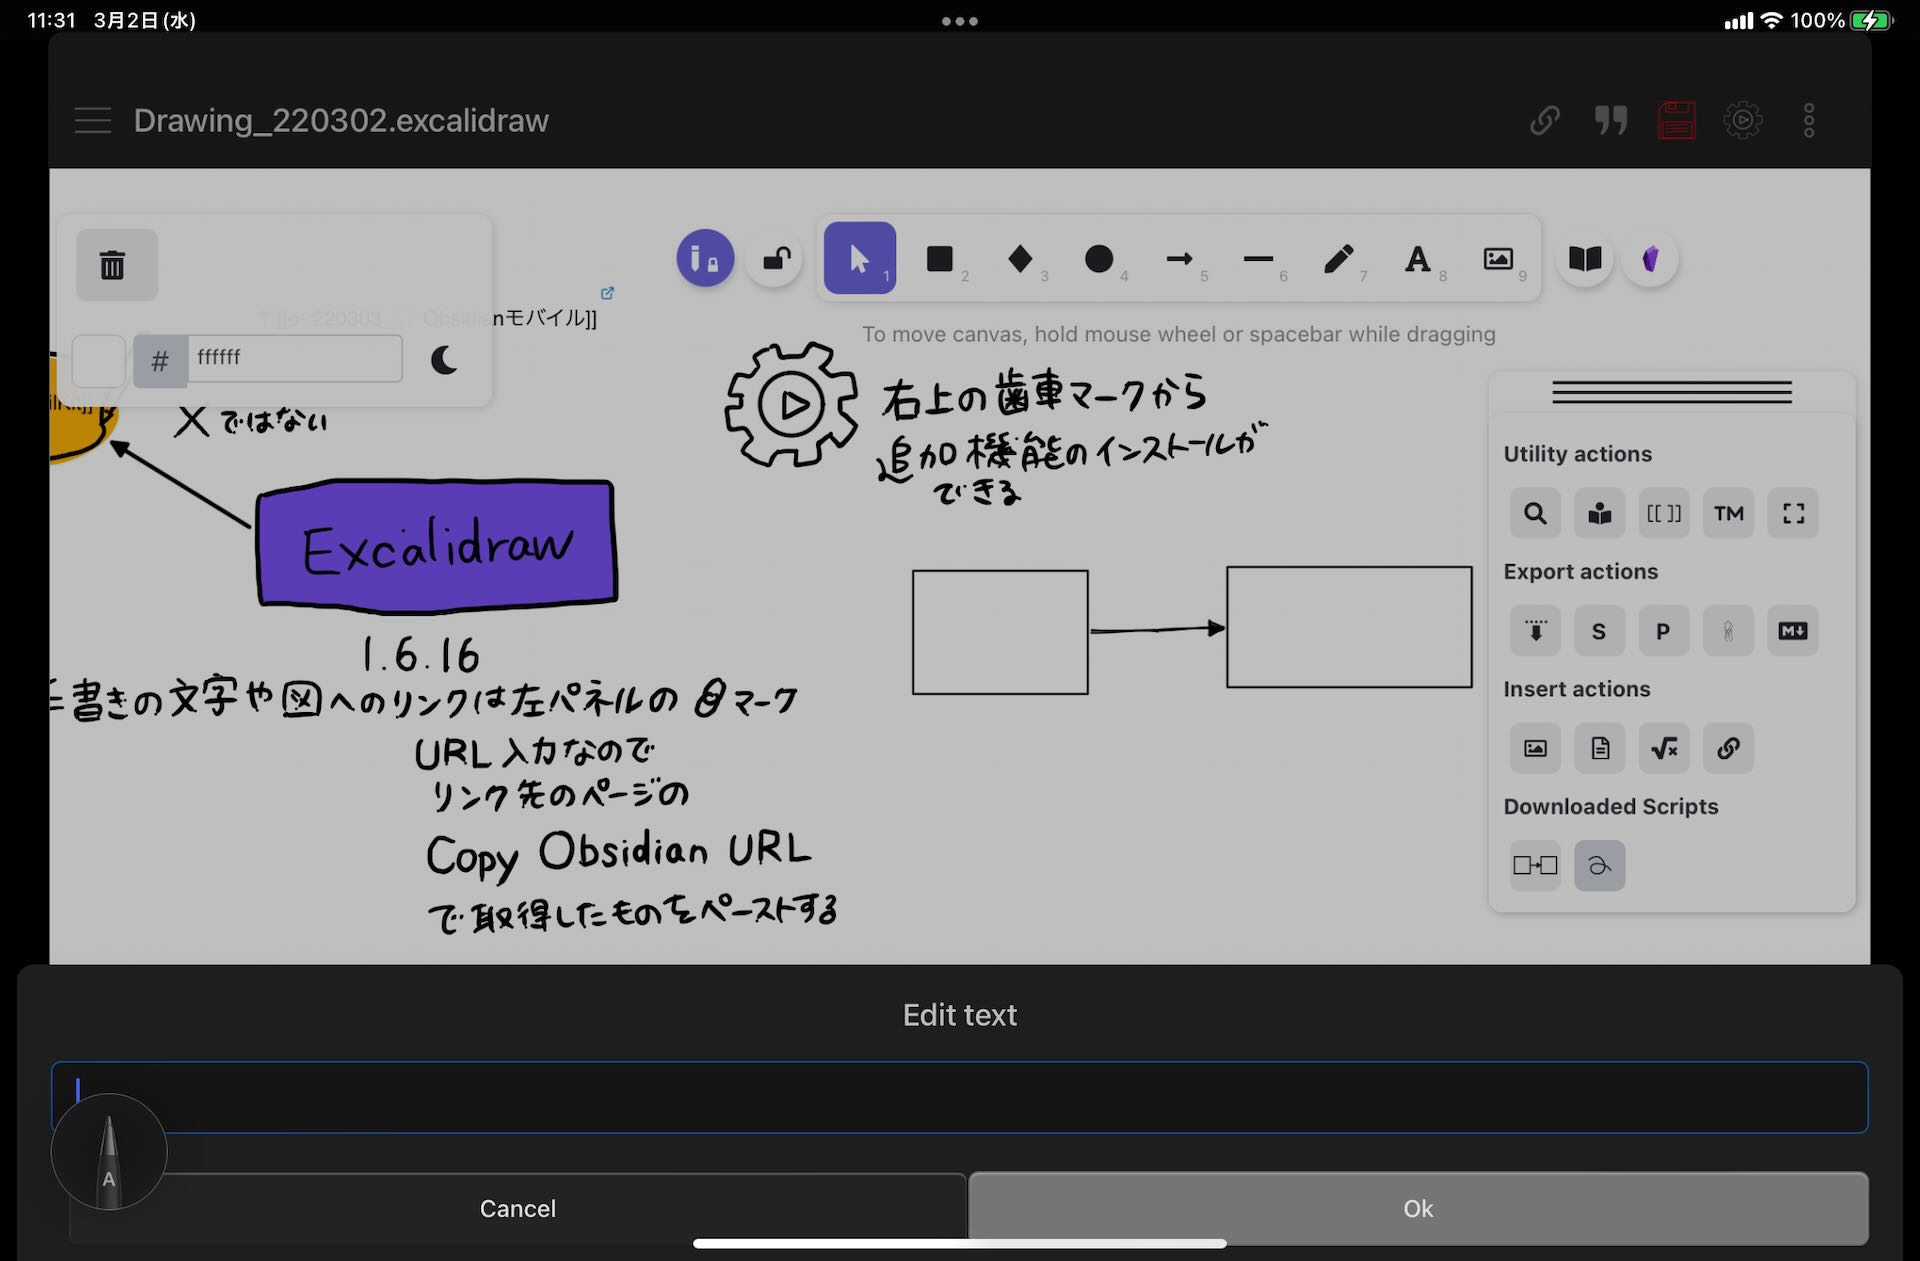Open Excalidraw script store gear icon
Viewport: 1920px width, 1261px height.
(x=1742, y=121)
